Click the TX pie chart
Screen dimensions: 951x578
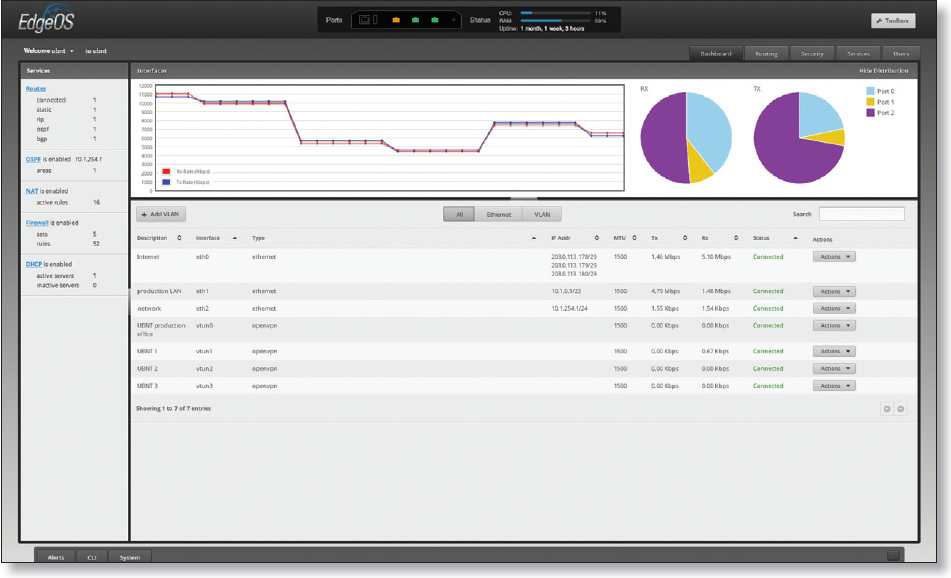point(799,138)
